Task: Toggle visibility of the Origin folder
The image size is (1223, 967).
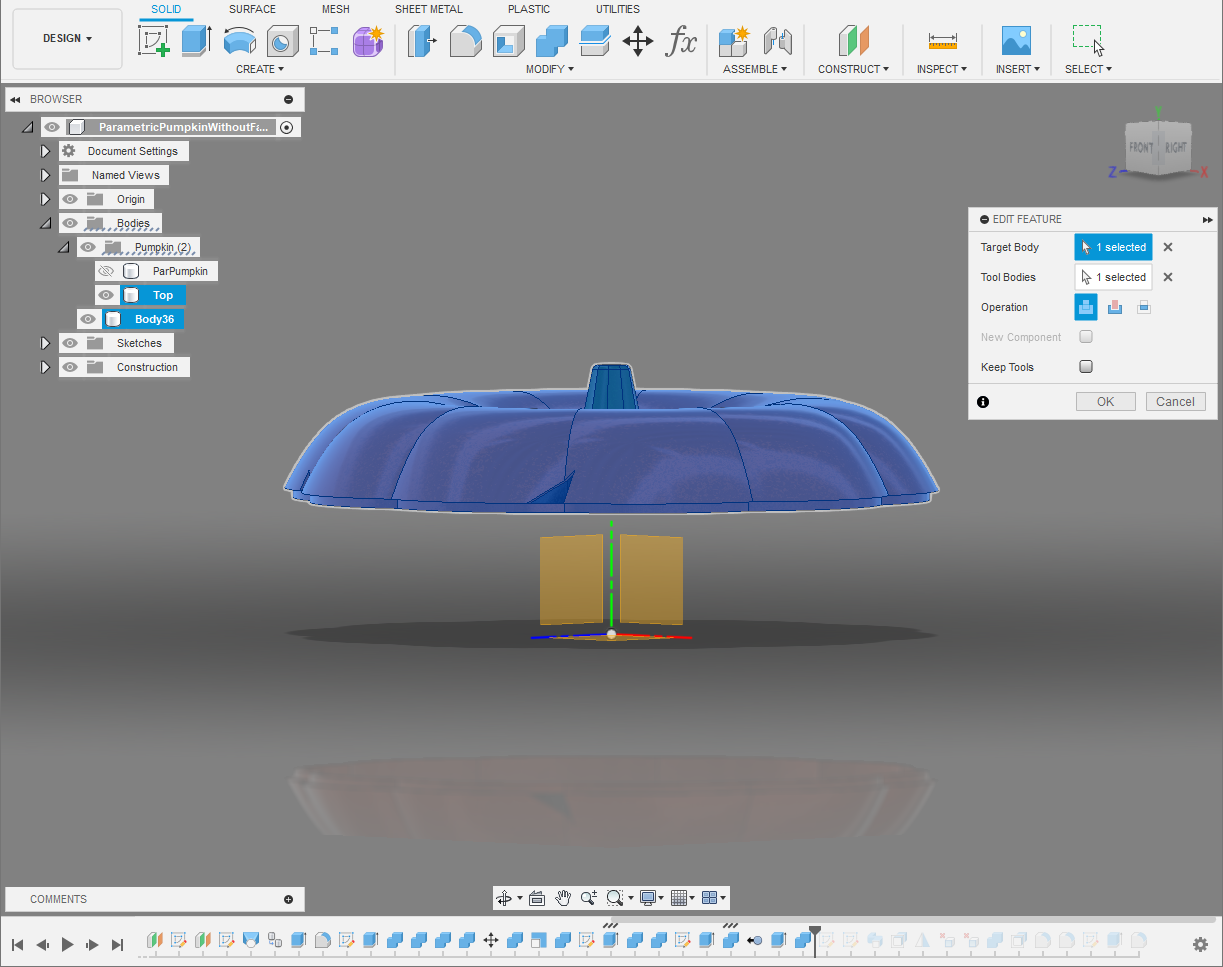Action: click(x=70, y=199)
